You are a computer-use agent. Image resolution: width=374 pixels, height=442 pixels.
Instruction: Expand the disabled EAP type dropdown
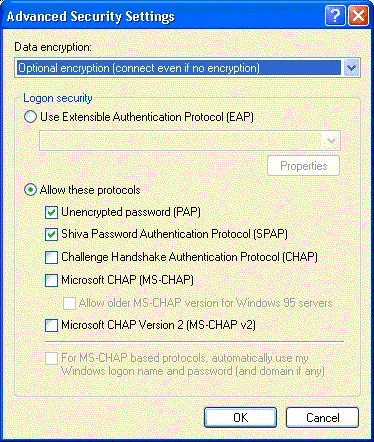[331, 141]
